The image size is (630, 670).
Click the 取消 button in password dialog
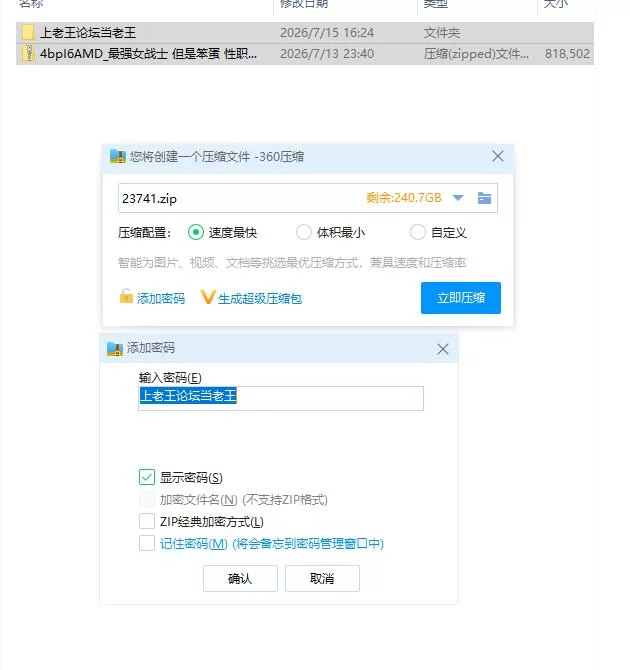tap(322, 579)
